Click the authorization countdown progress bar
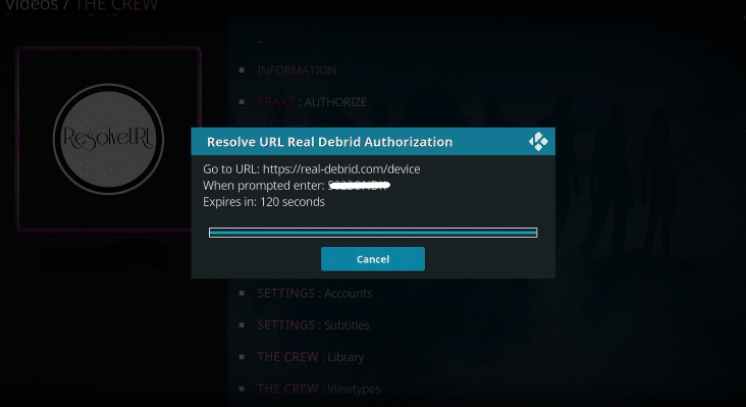 pos(373,232)
